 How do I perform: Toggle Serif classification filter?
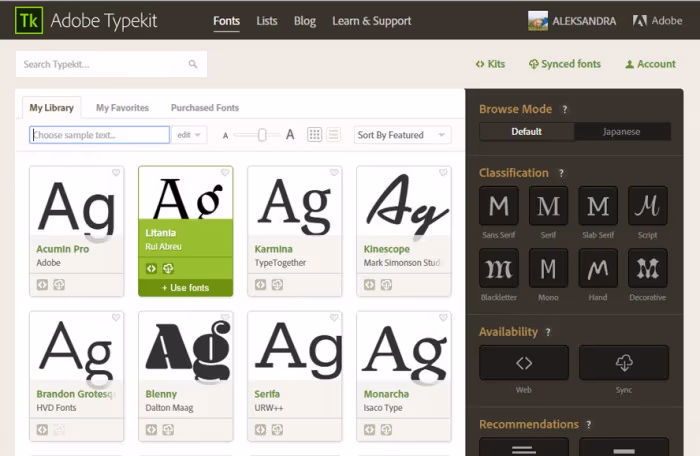coord(548,206)
